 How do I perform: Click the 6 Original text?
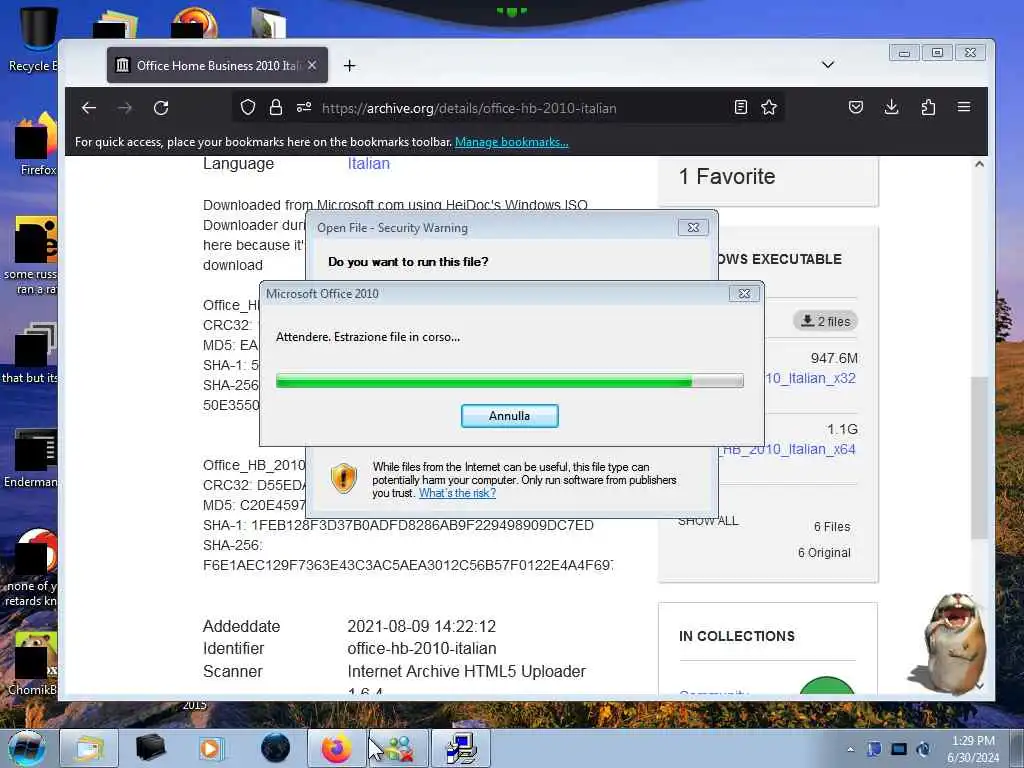(x=824, y=552)
